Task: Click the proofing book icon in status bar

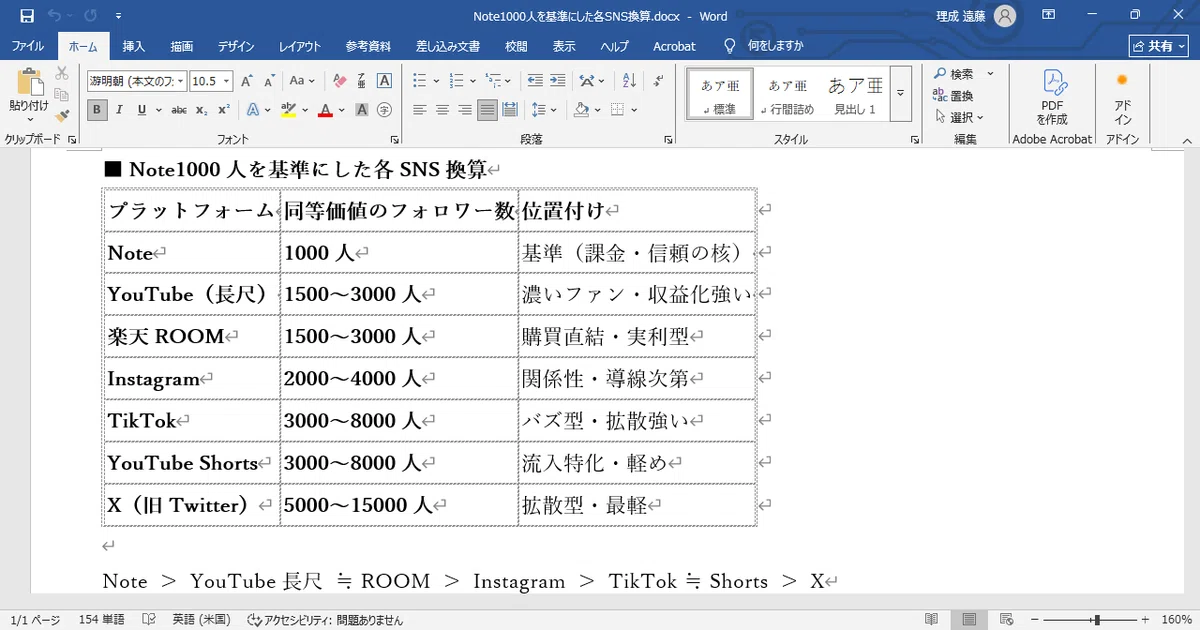Action: click(149, 620)
